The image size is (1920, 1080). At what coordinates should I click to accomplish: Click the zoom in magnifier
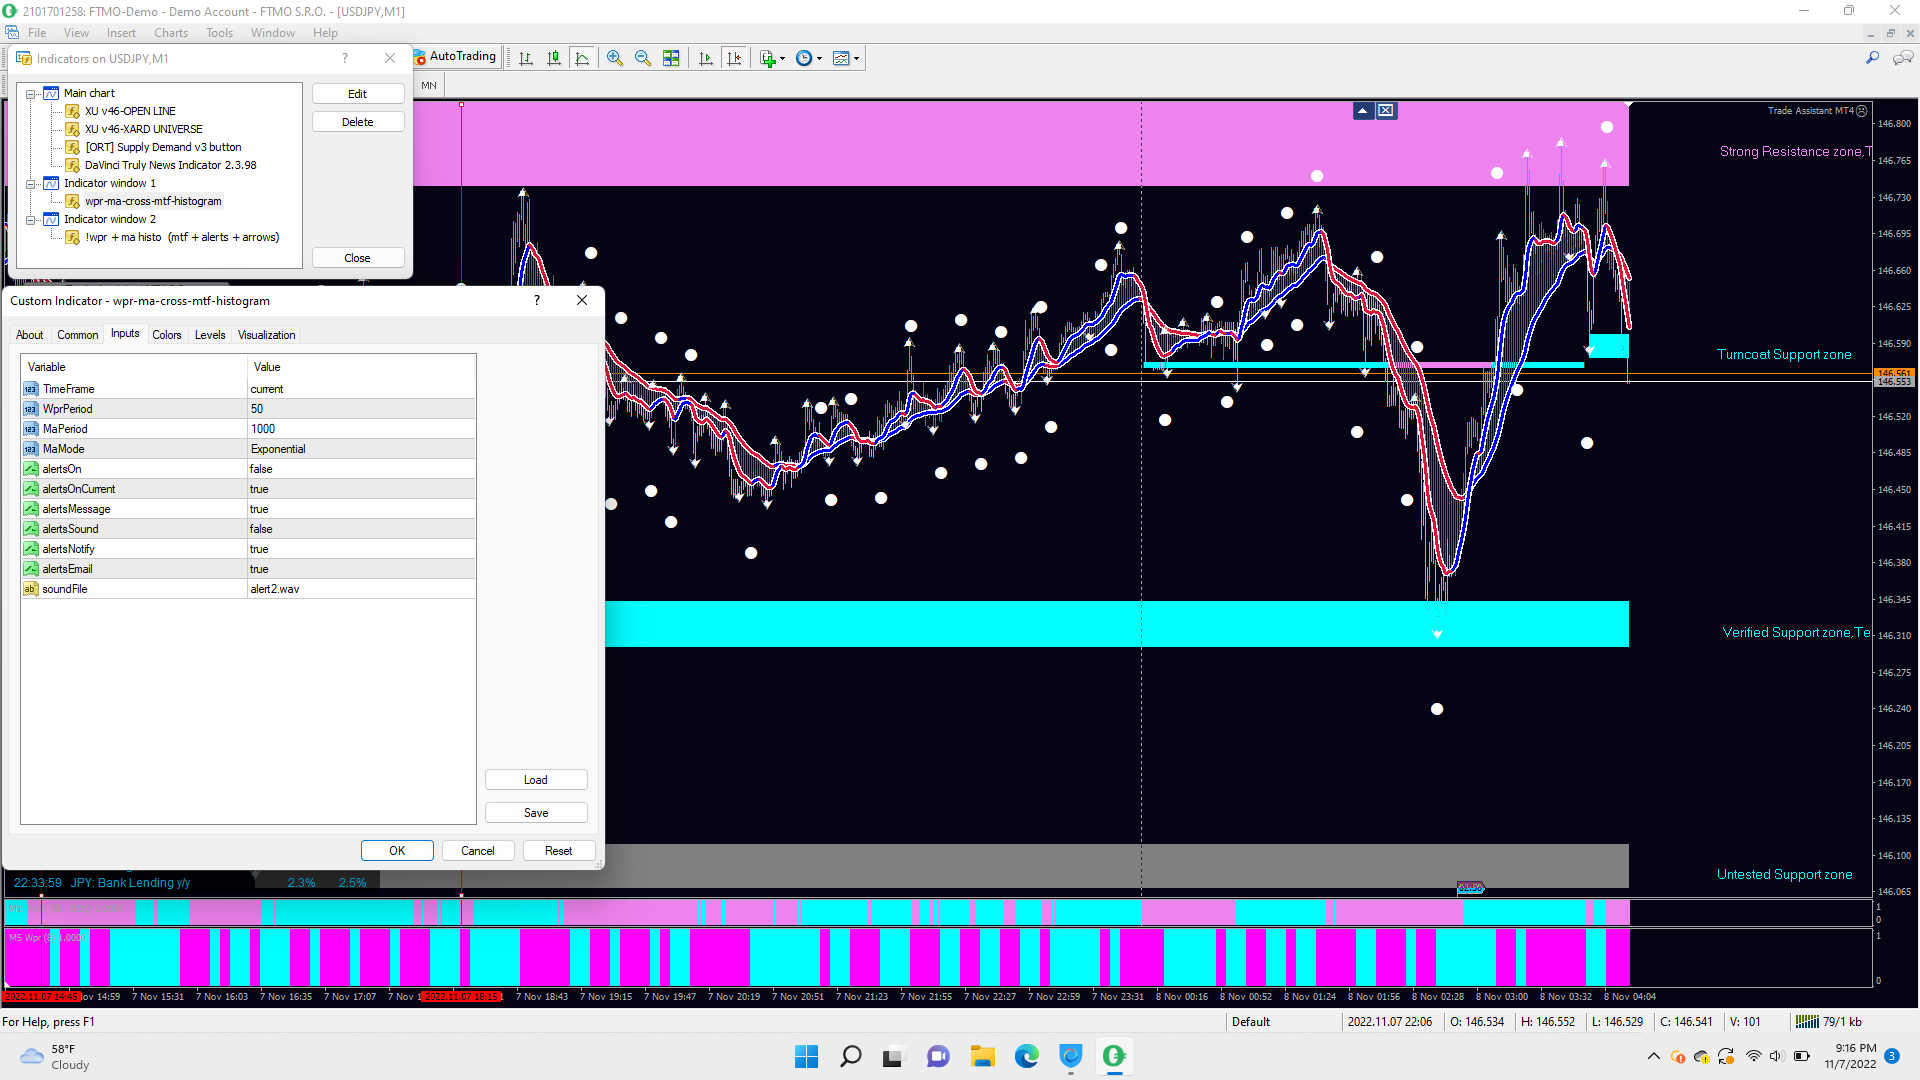click(x=615, y=58)
